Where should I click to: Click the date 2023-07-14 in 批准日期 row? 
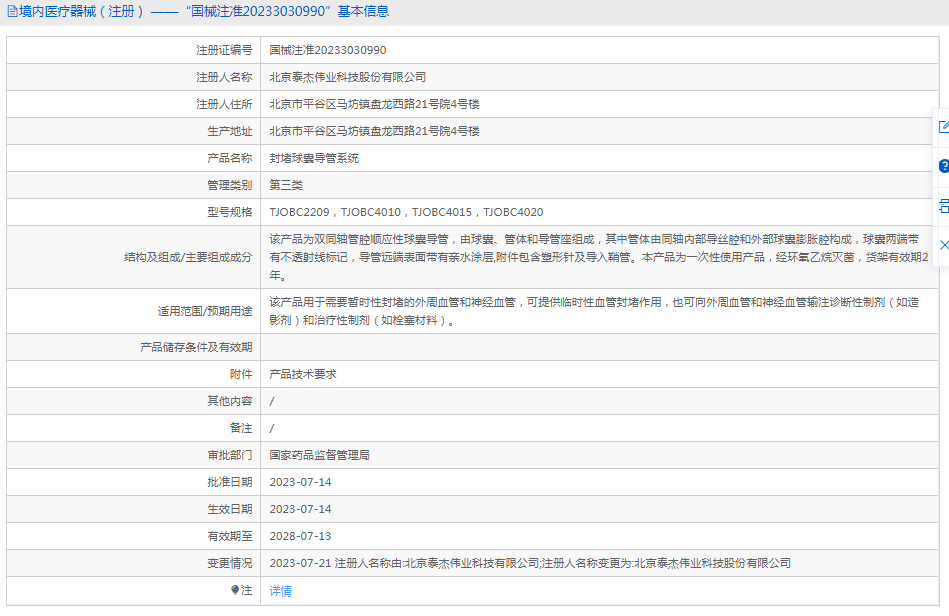300,482
